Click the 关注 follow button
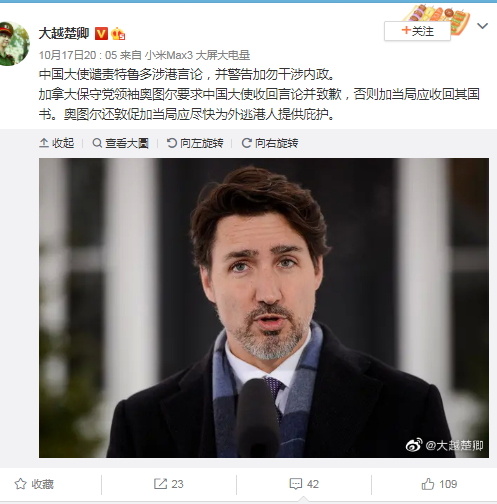 [417, 31]
